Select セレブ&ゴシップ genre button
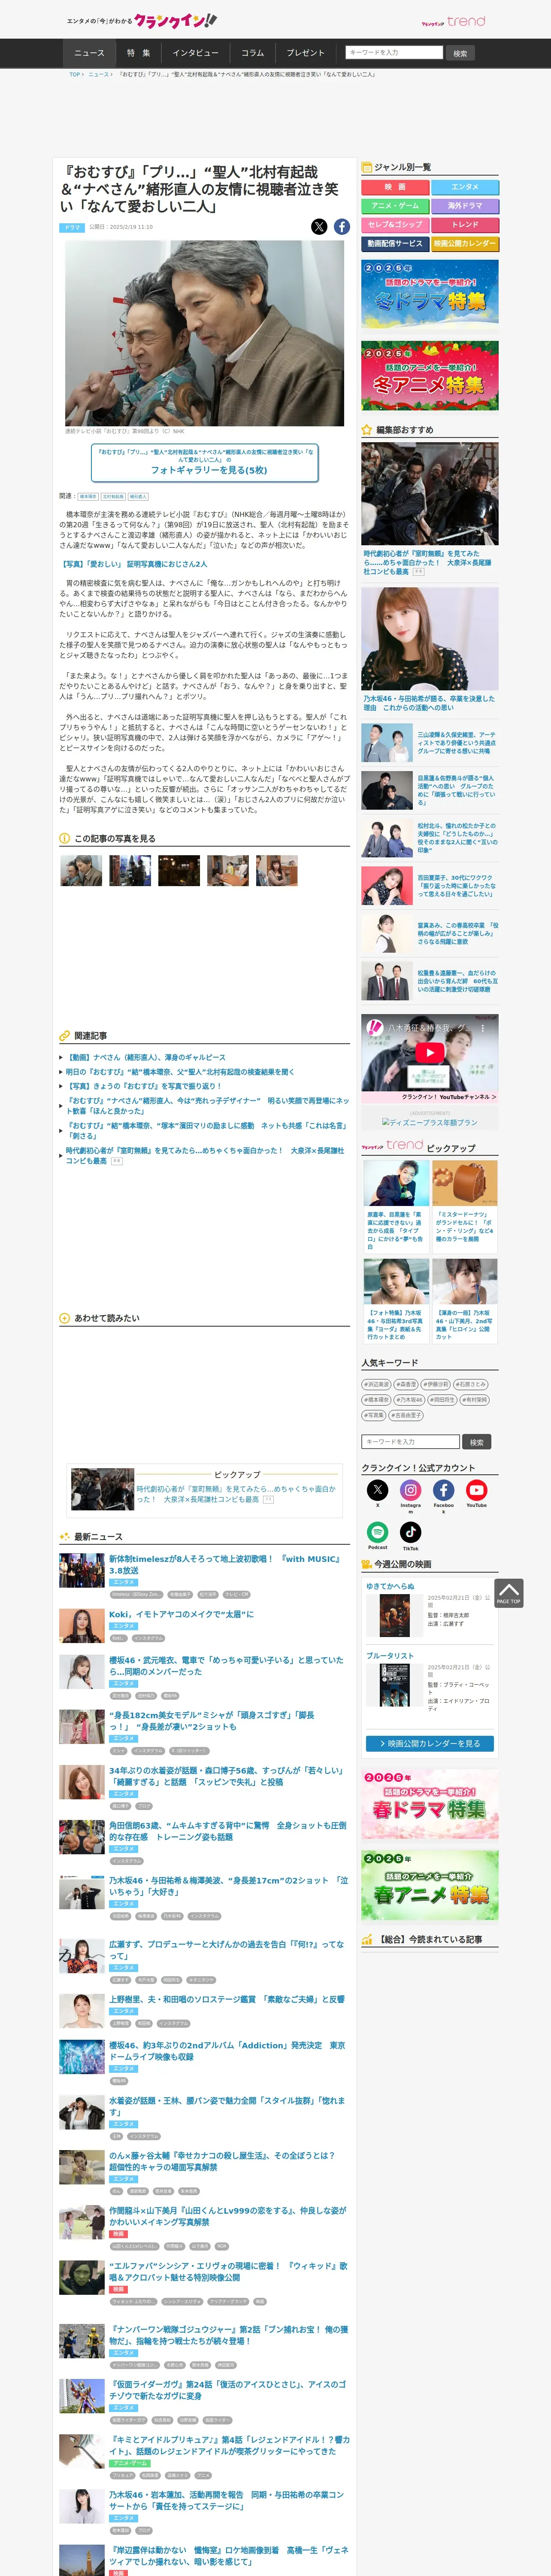This screenshot has width=551, height=2576. [395, 225]
